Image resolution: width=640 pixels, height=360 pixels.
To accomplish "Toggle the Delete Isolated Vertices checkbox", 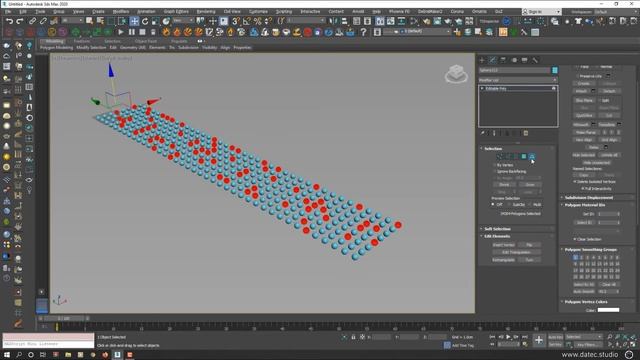I will [x=575, y=182].
